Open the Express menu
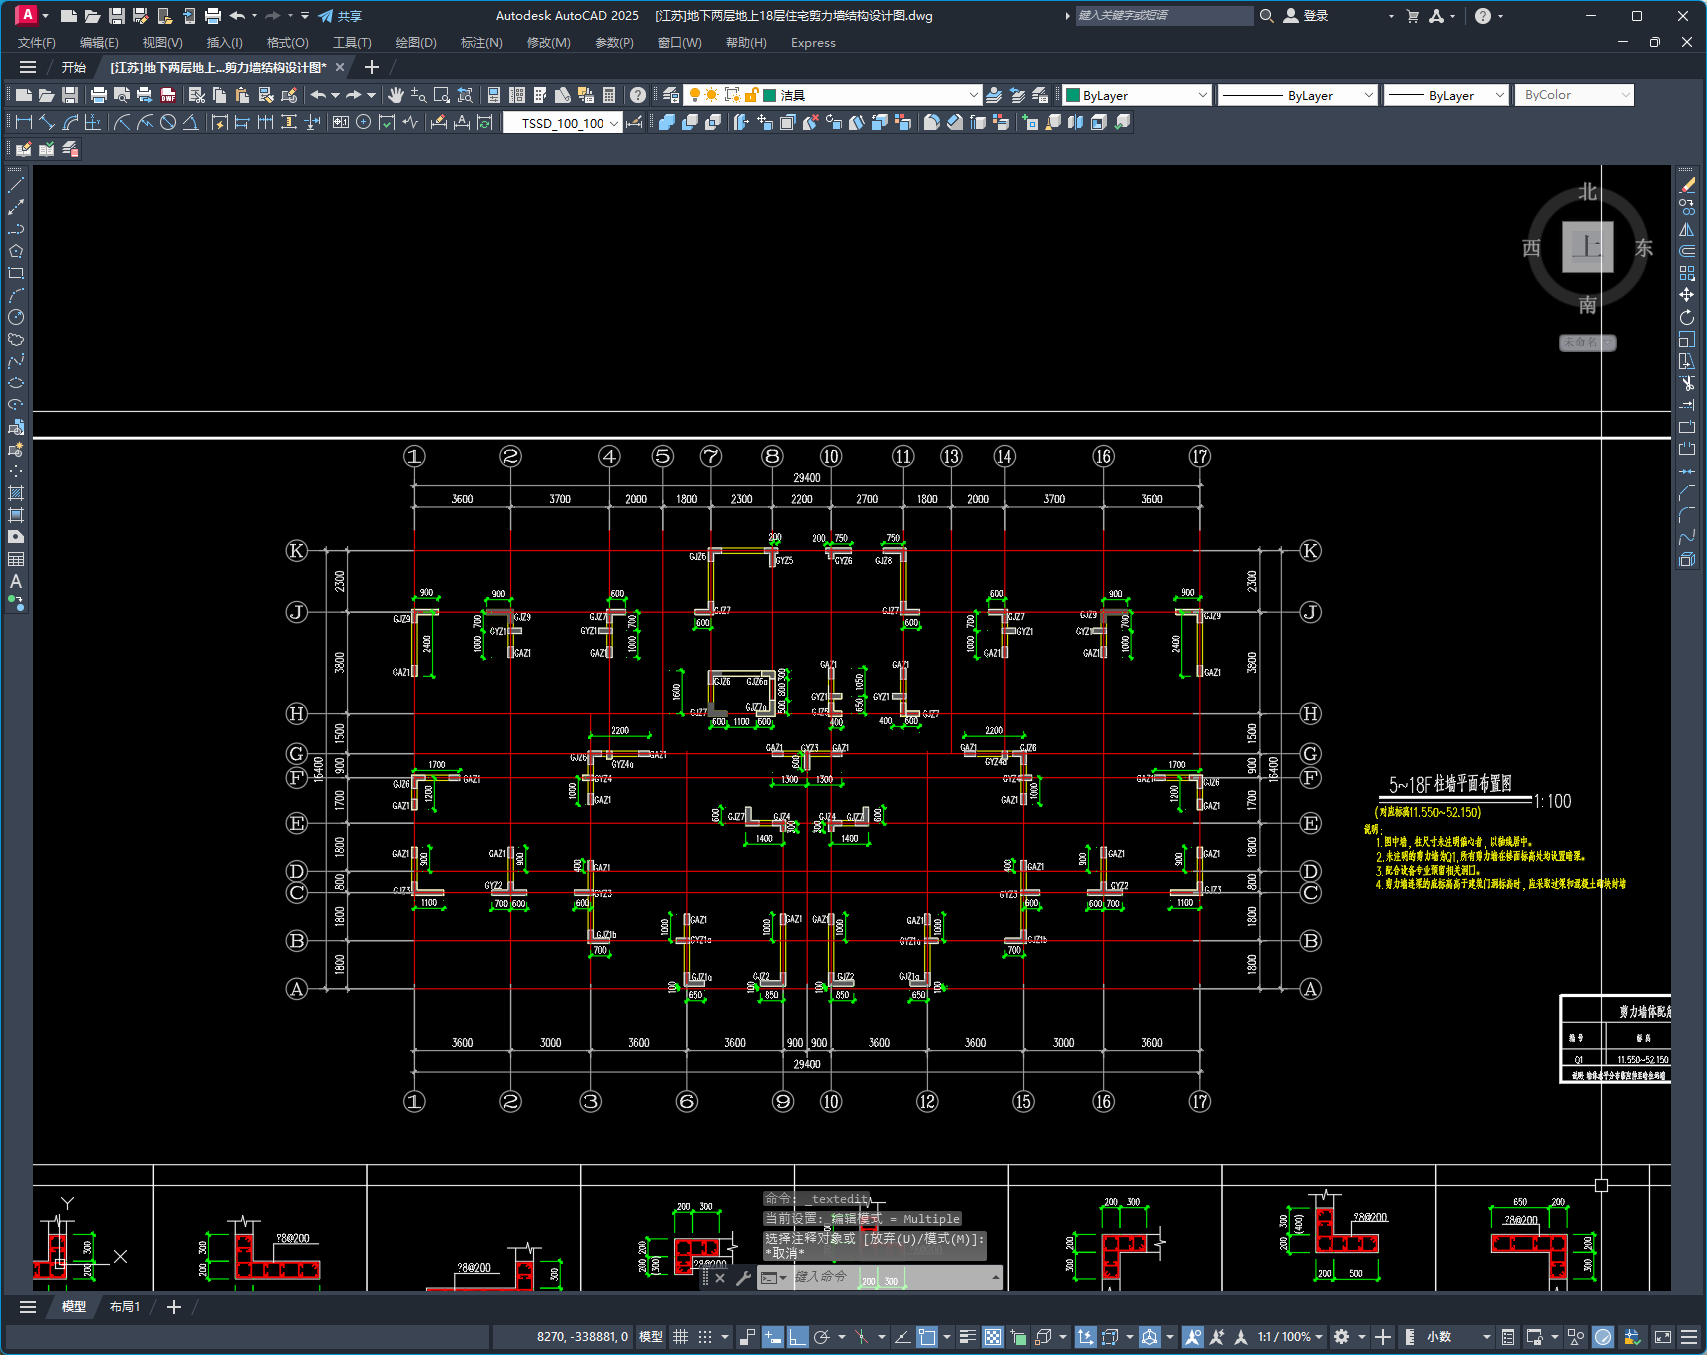This screenshot has width=1707, height=1355. (813, 43)
